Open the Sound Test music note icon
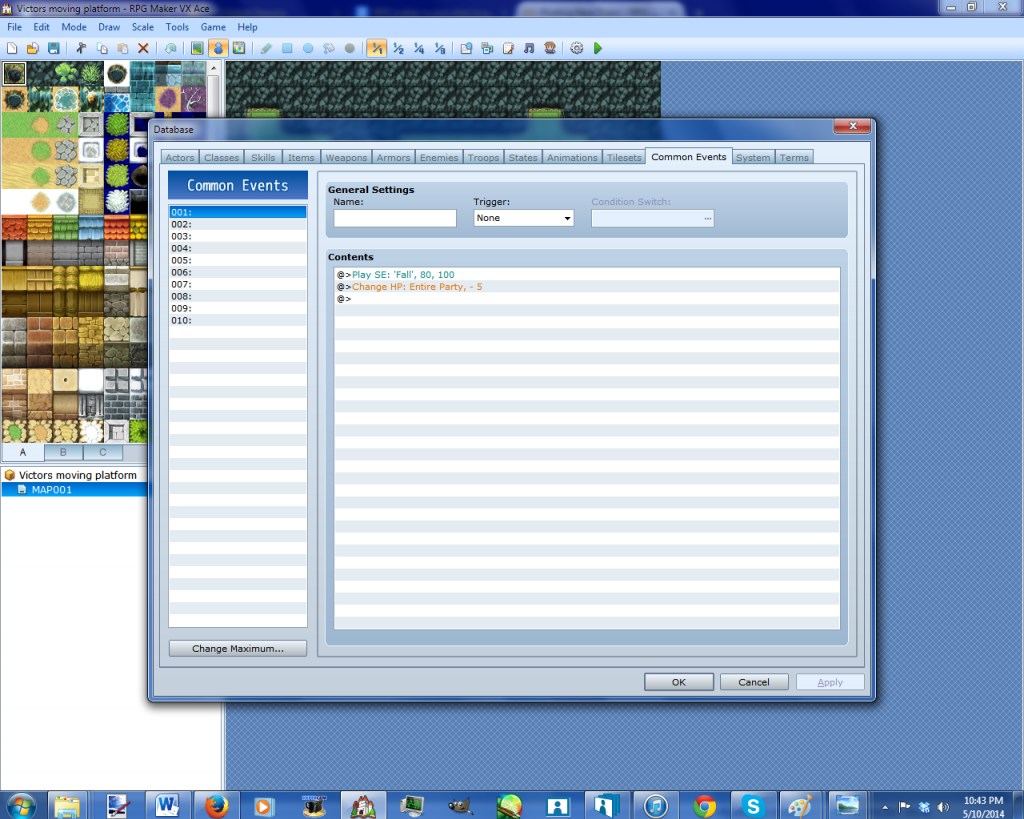 tap(529, 48)
